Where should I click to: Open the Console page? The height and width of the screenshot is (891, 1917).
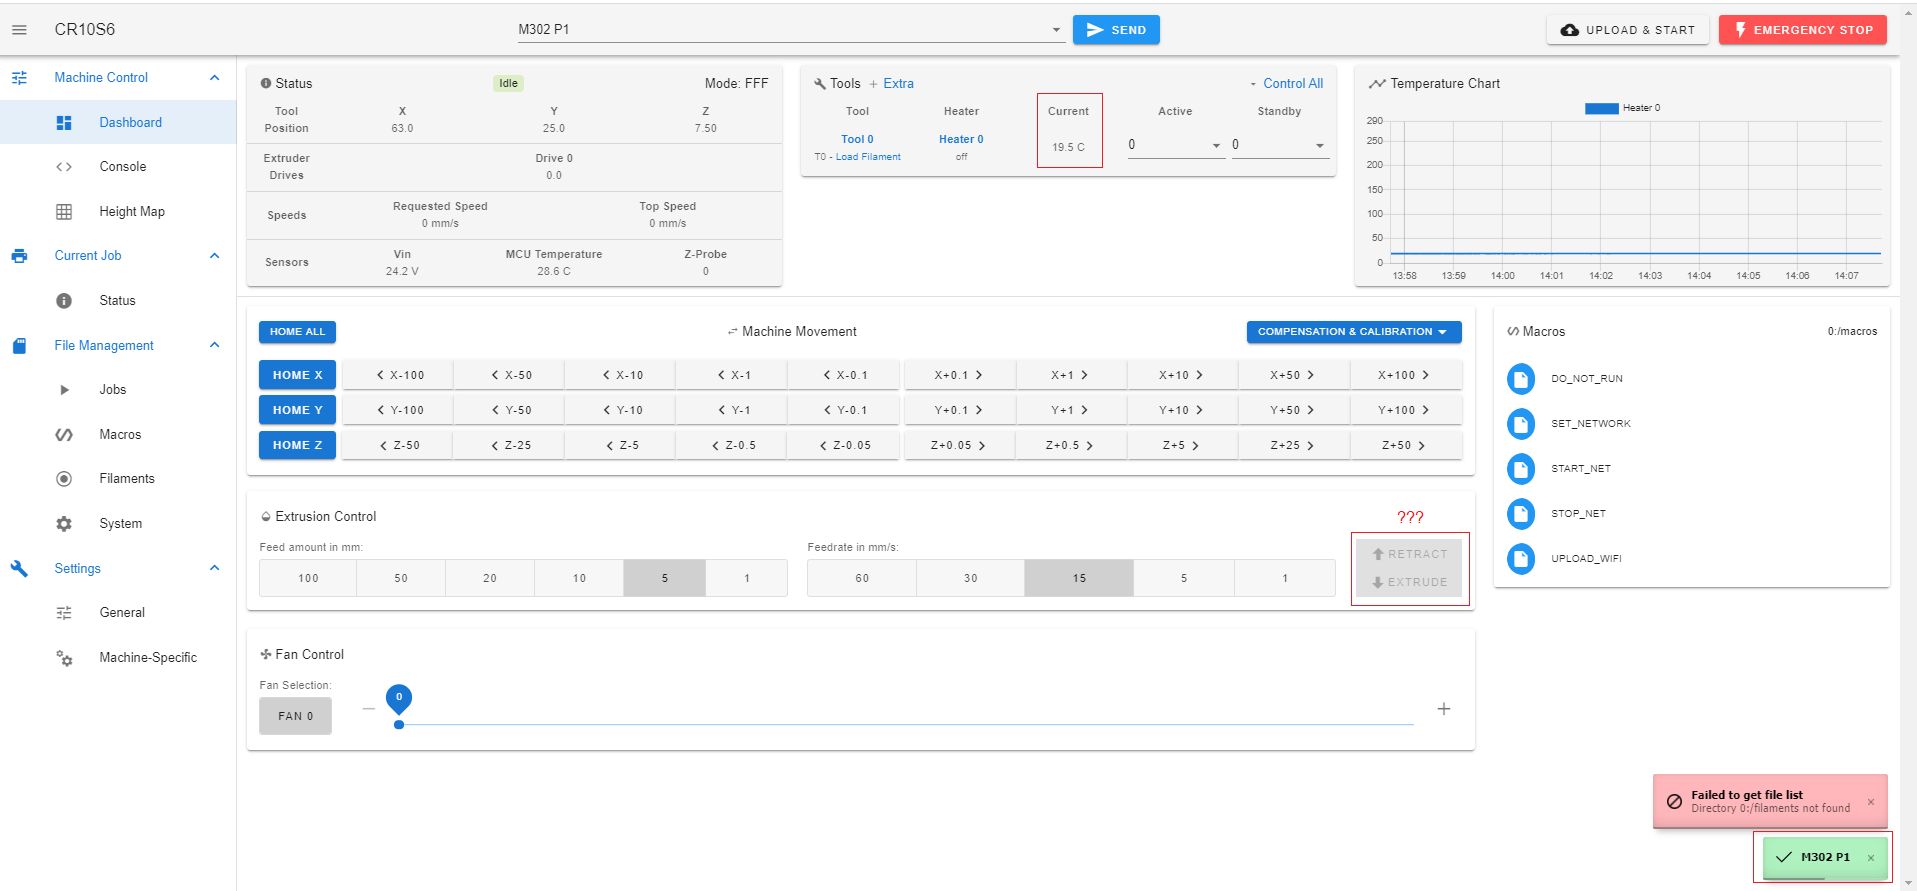118,167
